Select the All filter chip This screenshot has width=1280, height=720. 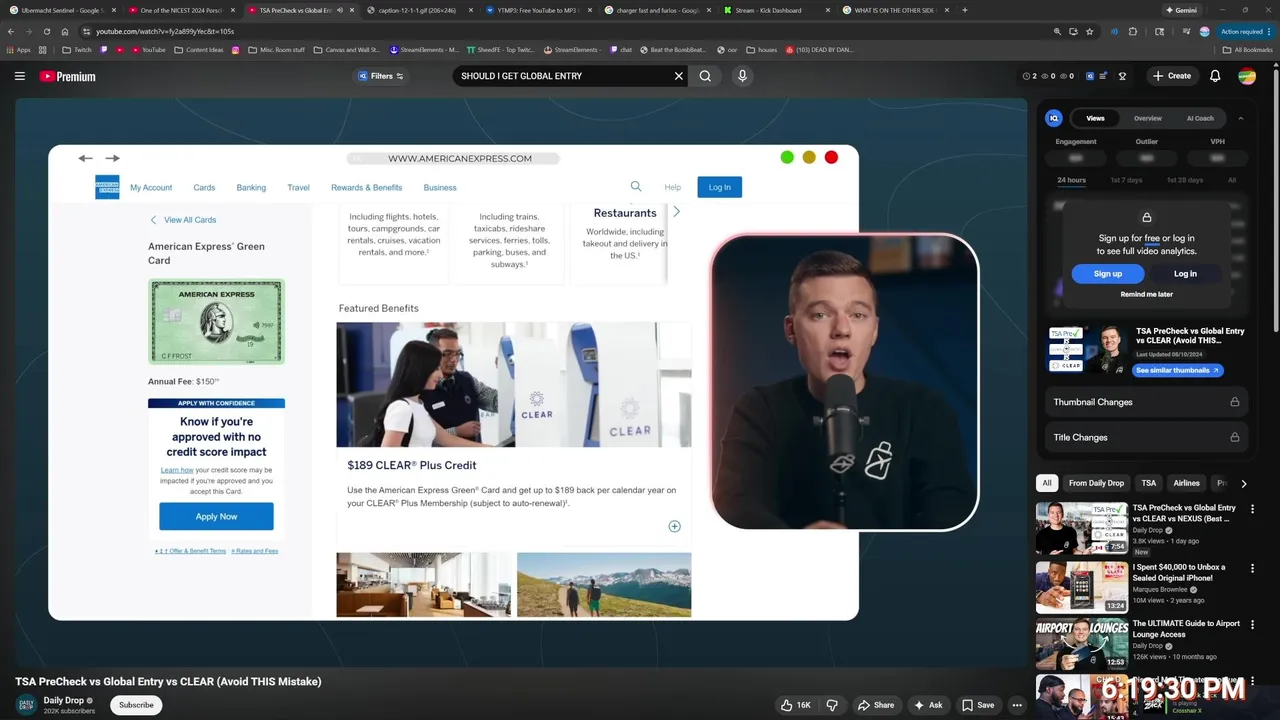pyautogui.click(x=1047, y=483)
